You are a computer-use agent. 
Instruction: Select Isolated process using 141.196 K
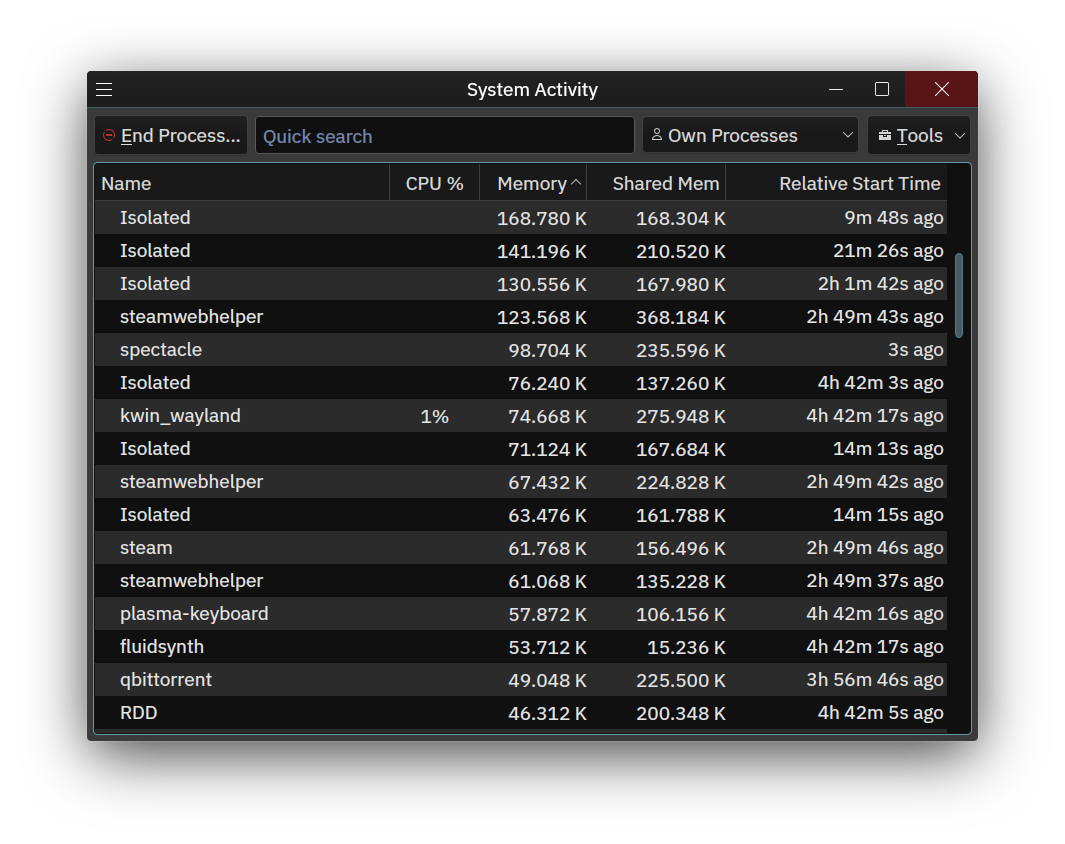click(521, 251)
